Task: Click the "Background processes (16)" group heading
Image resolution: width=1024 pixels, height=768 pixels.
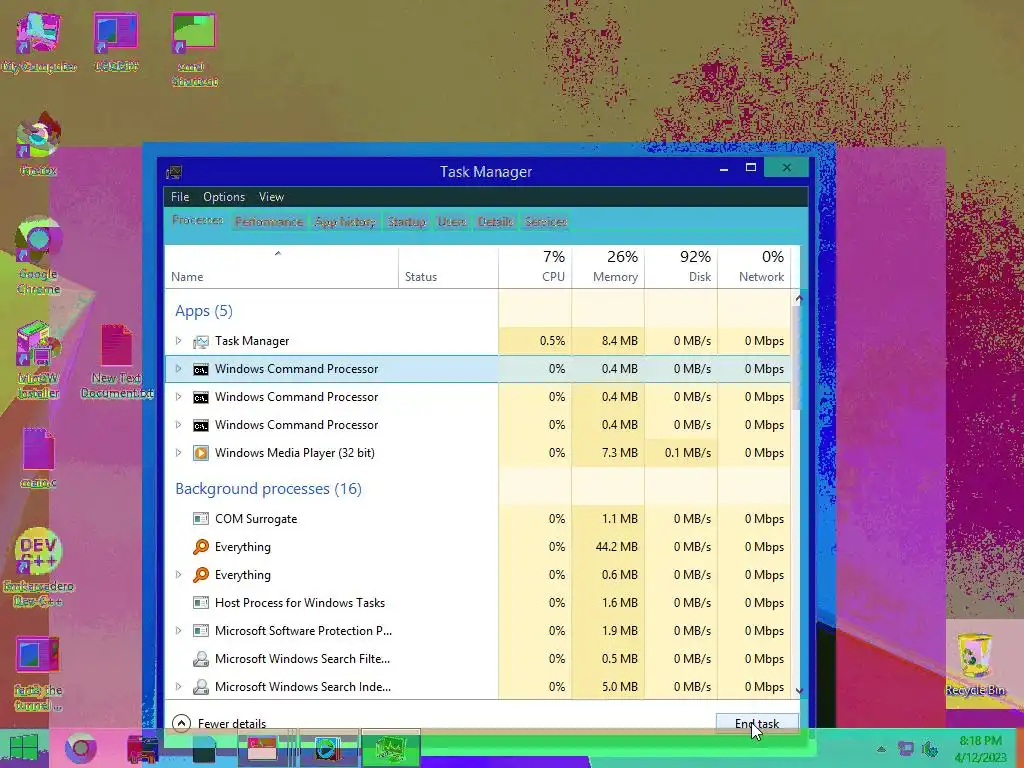Action: coord(268,488)
